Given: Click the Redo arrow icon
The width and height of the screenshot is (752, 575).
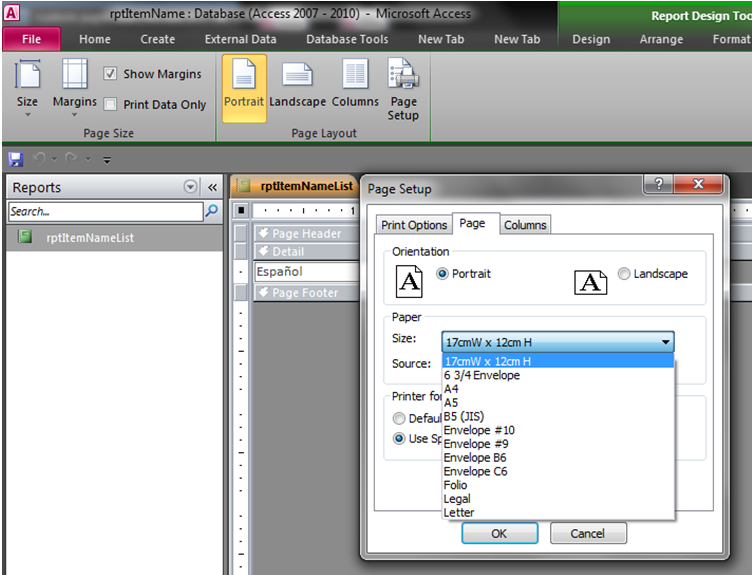Looking at the screenshot, I should (71, 158).
